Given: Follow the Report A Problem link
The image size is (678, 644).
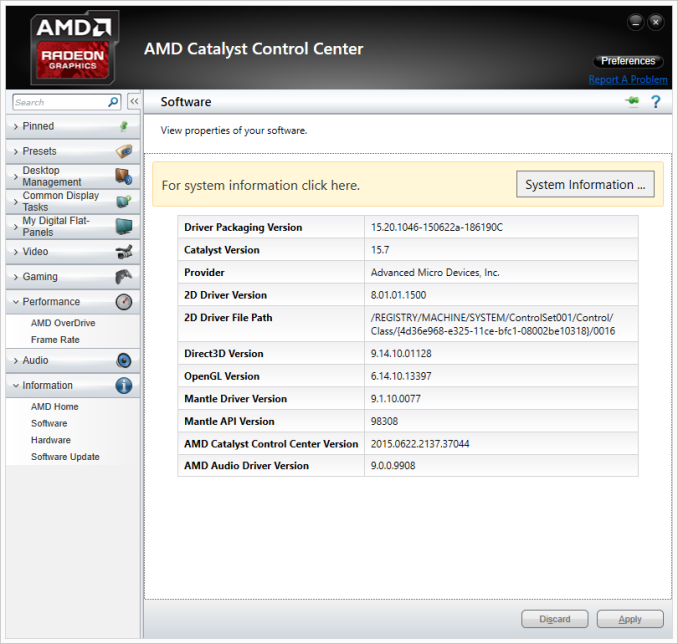Looking at the screenshot, I should (628, 80).
